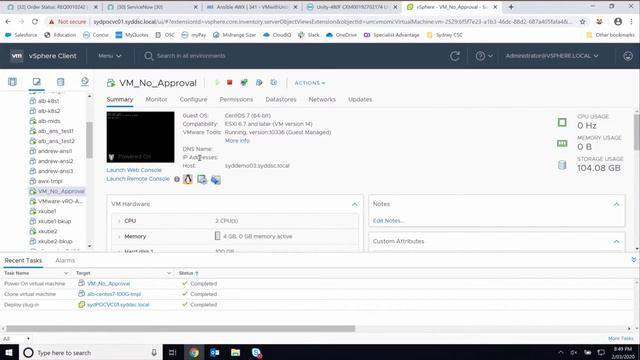Select xkube1-bkup in the inventory tree

tap(54, 221)
